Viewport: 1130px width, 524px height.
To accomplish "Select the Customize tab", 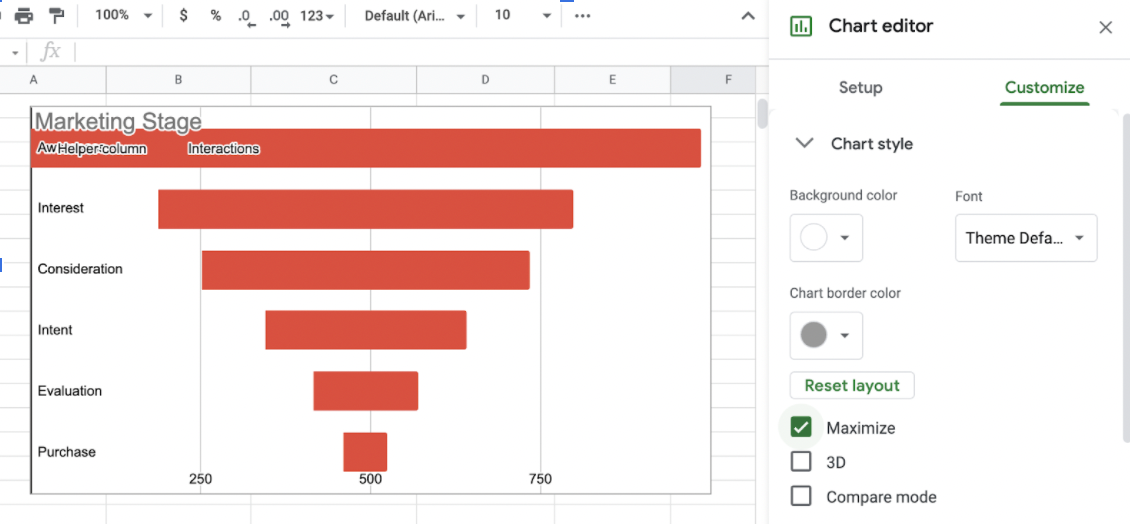I will pyautogui.click(x=1044, y=87).
